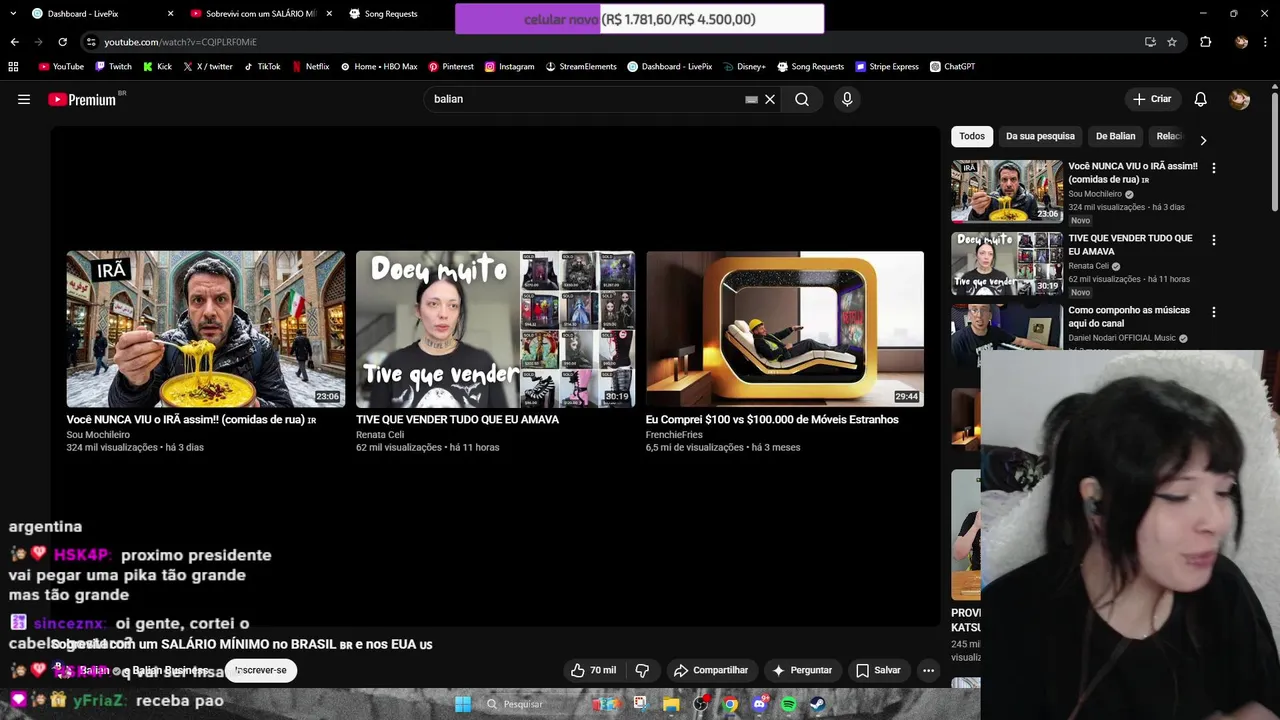Image resolution: width=1280 pixels, height=720 pixels.
Task: Click the Perguntar button
Action: [x=802, y=670]
